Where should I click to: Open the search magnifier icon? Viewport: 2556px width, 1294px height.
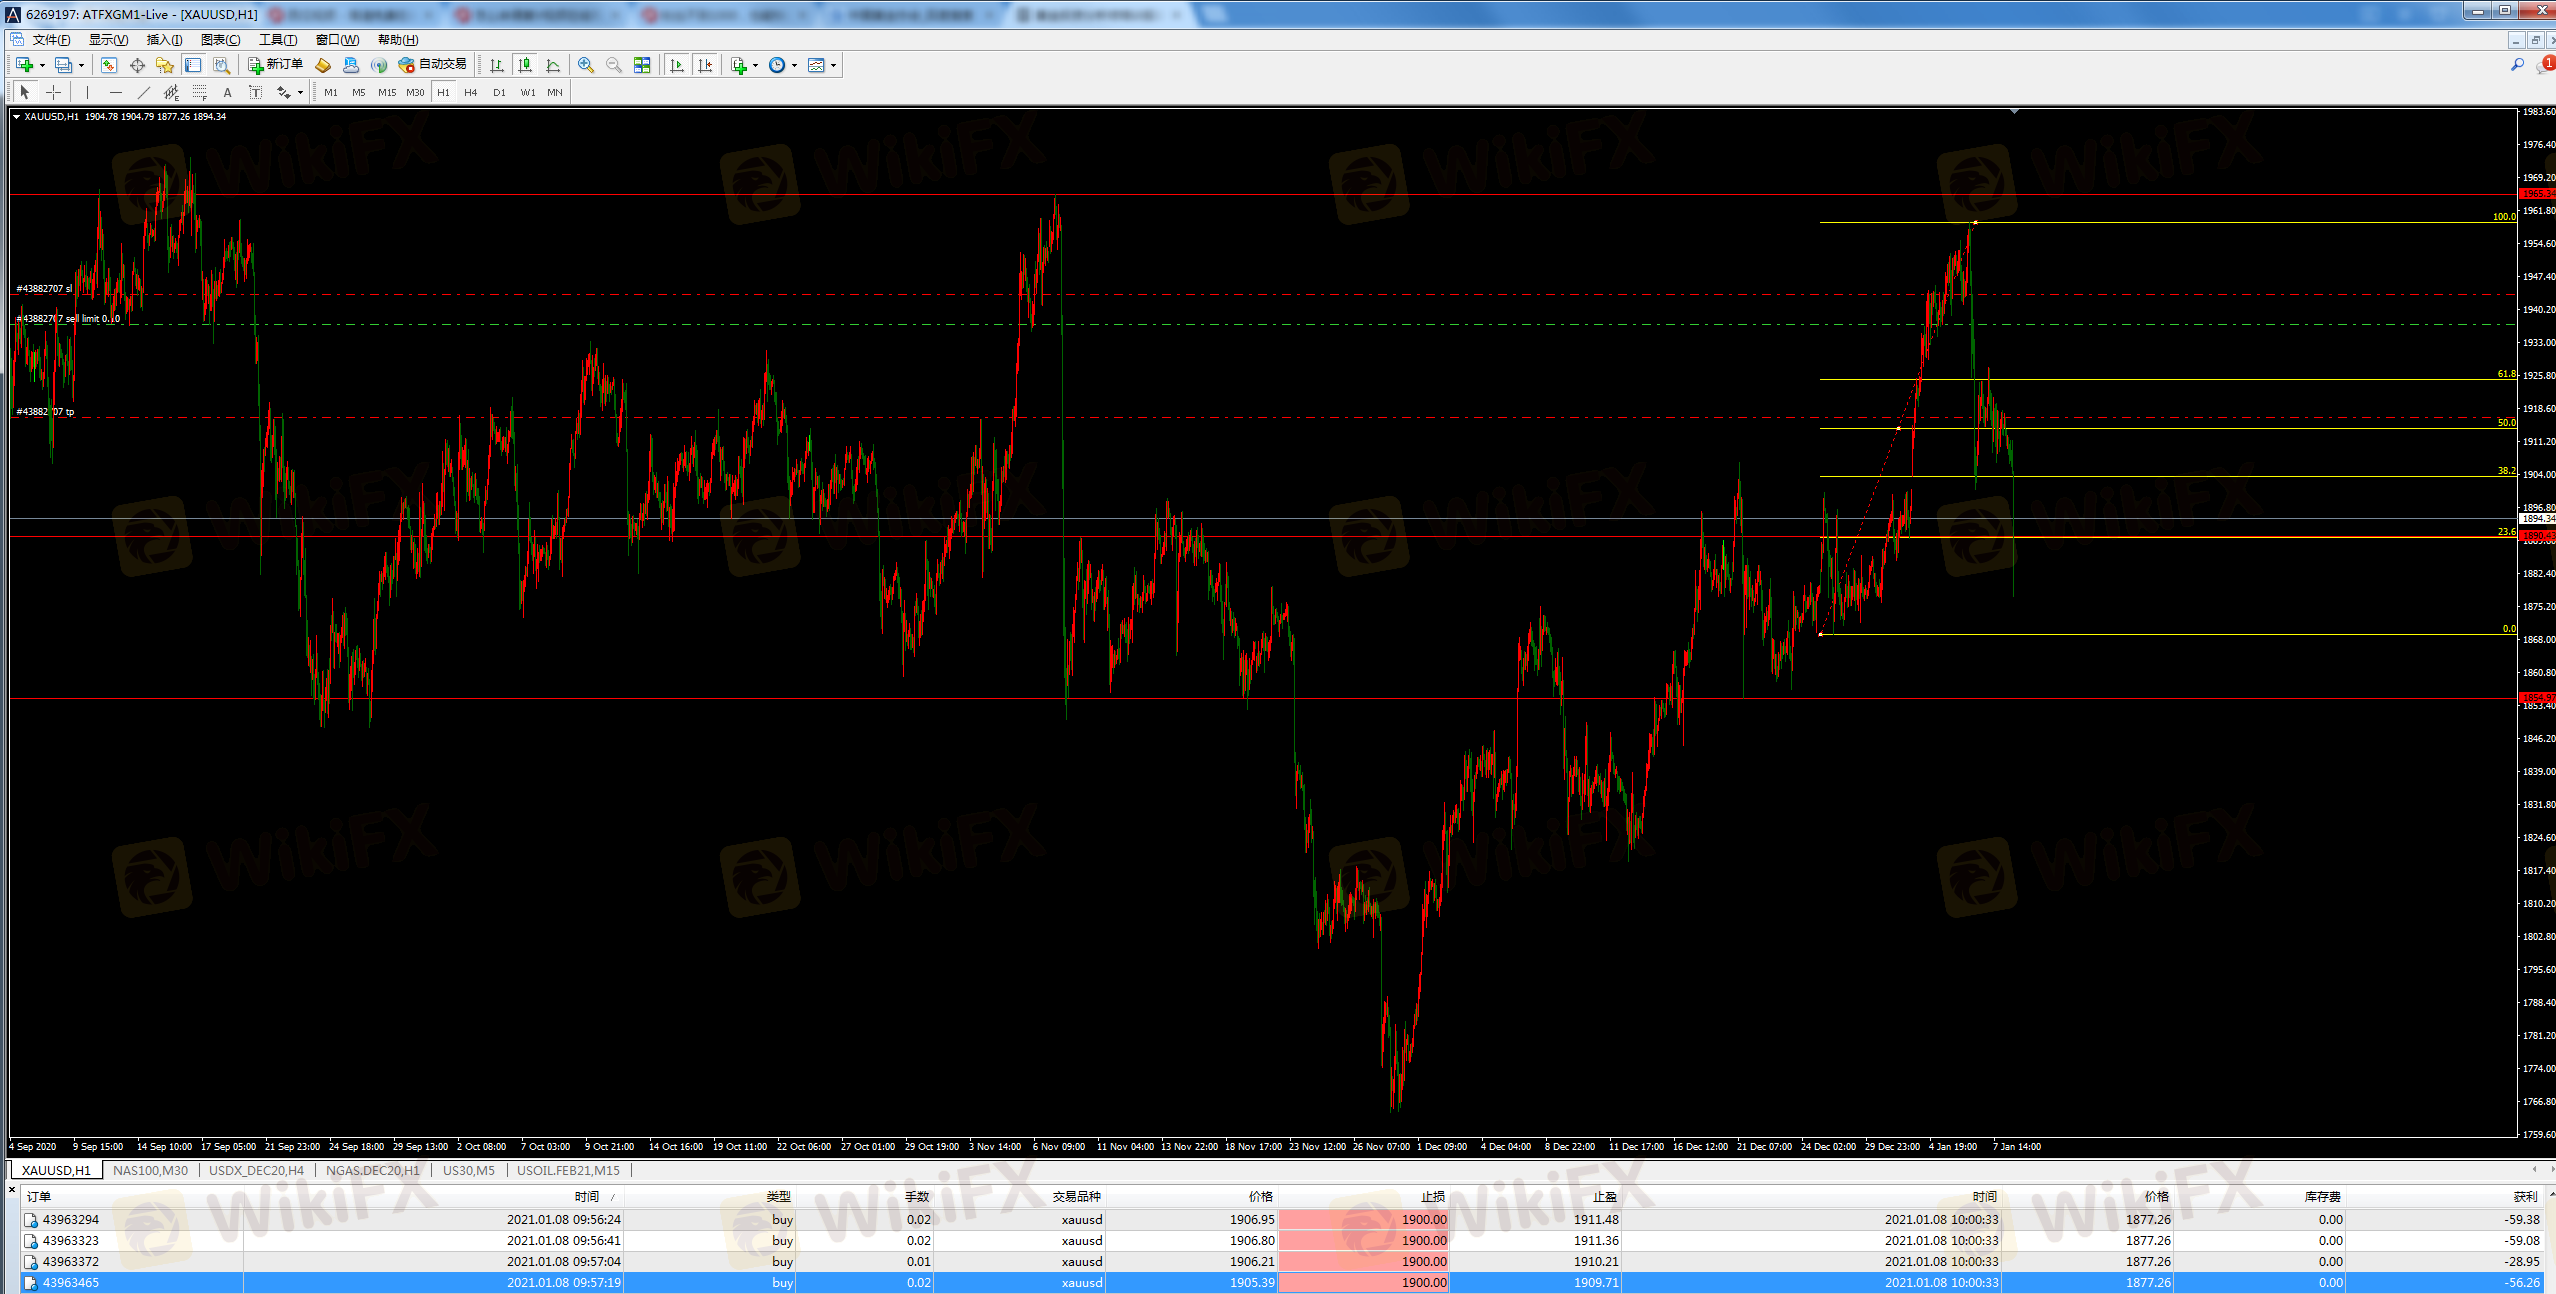(x=2517, y=65)
